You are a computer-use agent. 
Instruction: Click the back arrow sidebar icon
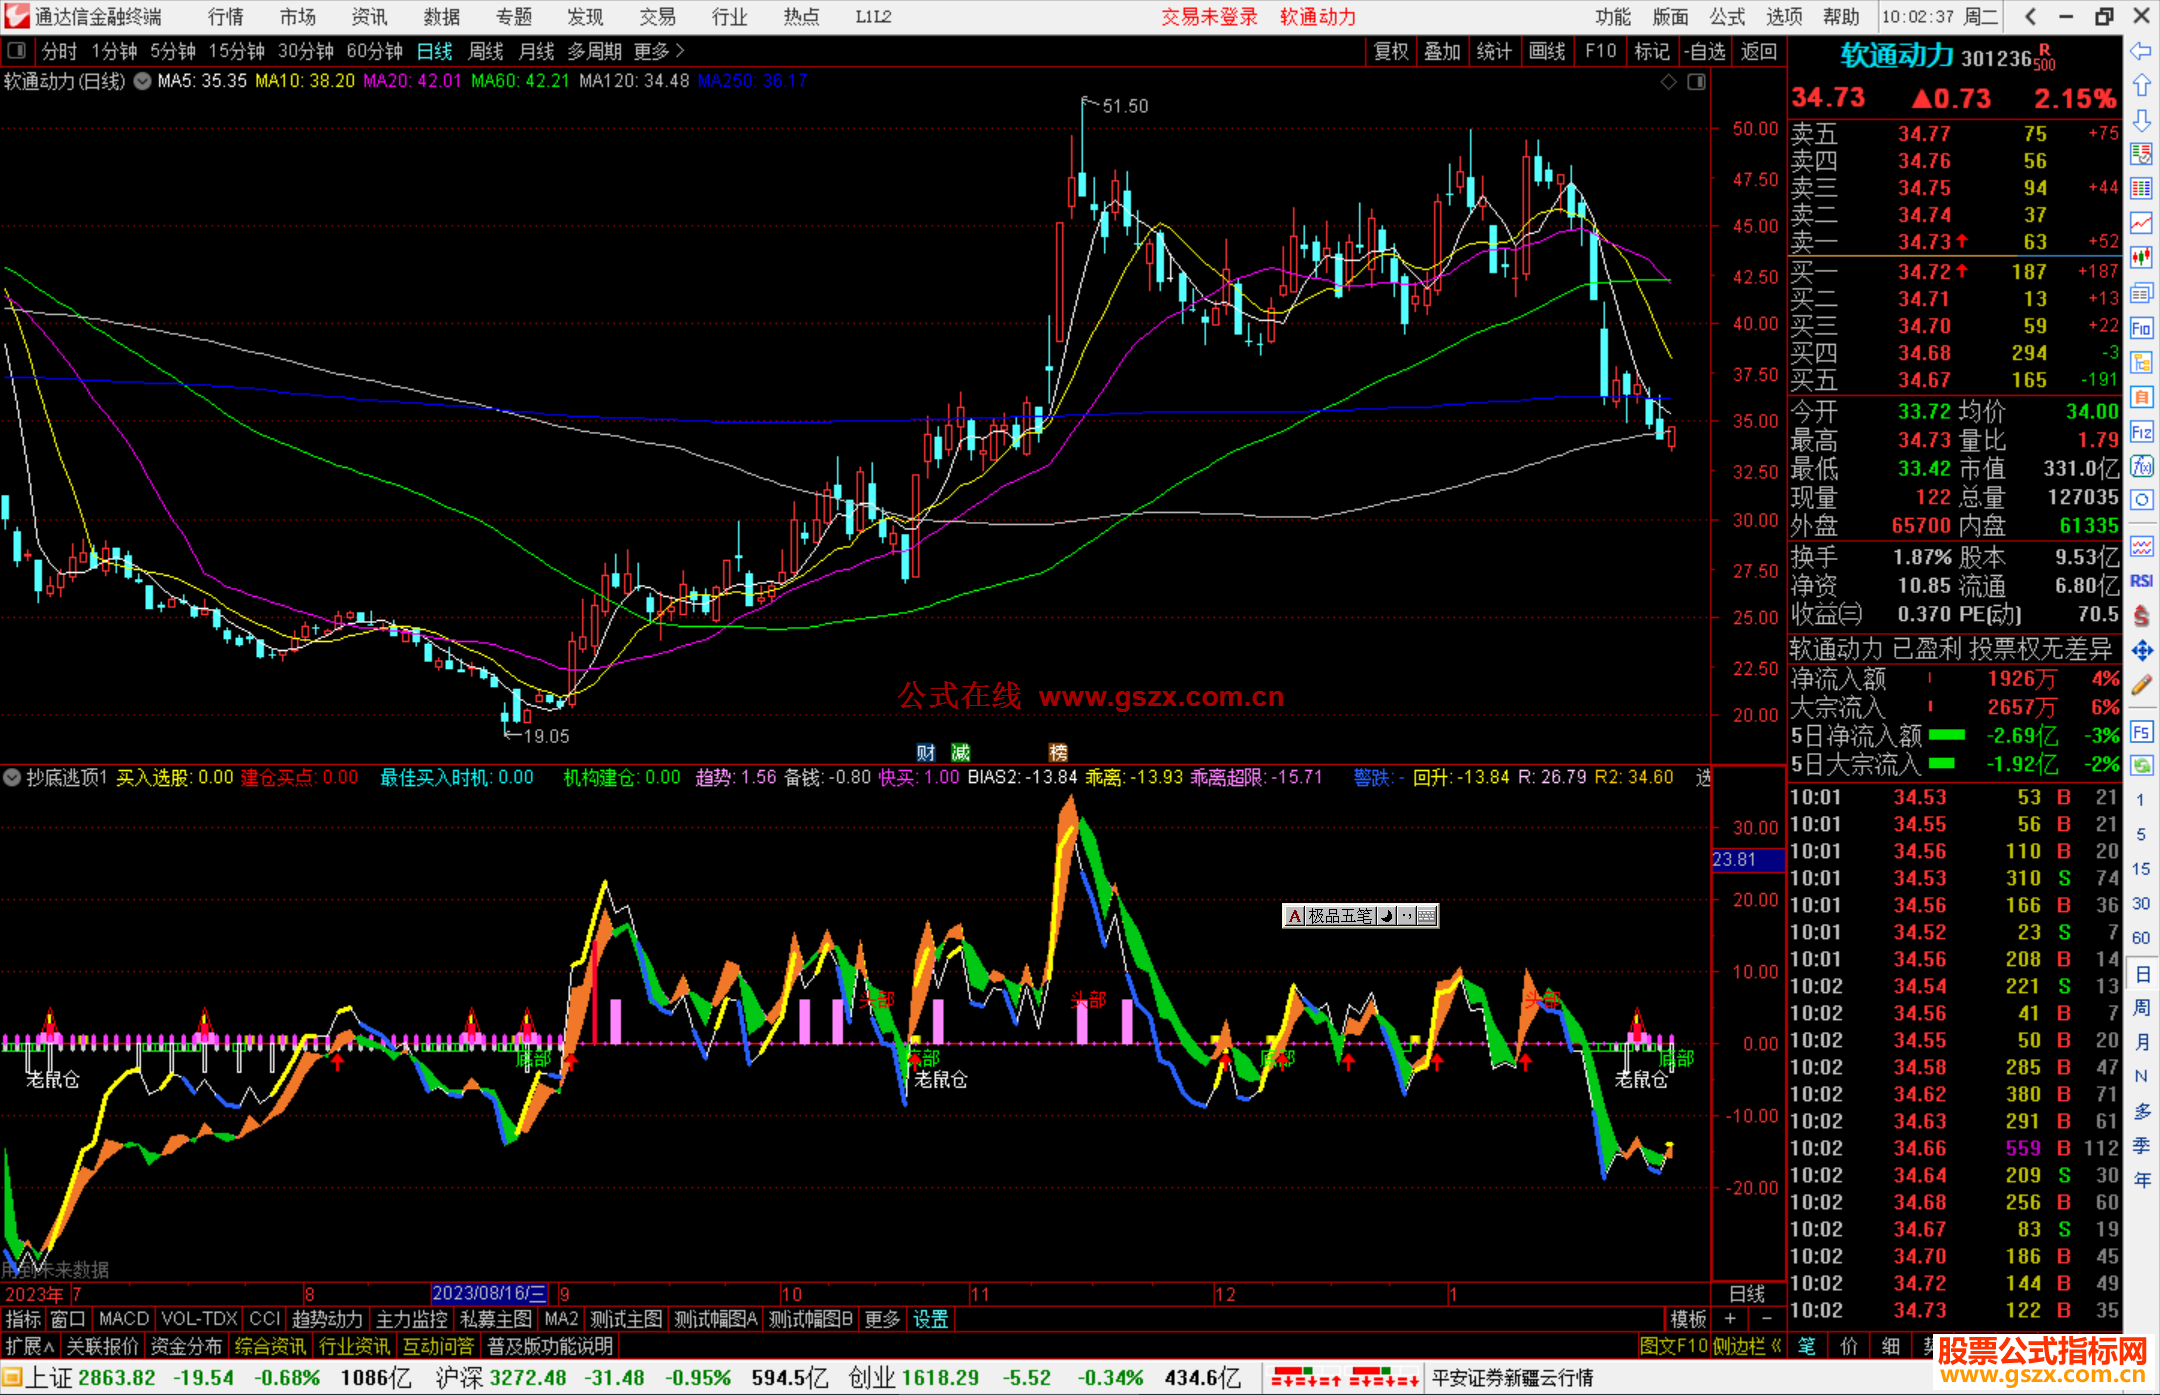pos(2141,51)
